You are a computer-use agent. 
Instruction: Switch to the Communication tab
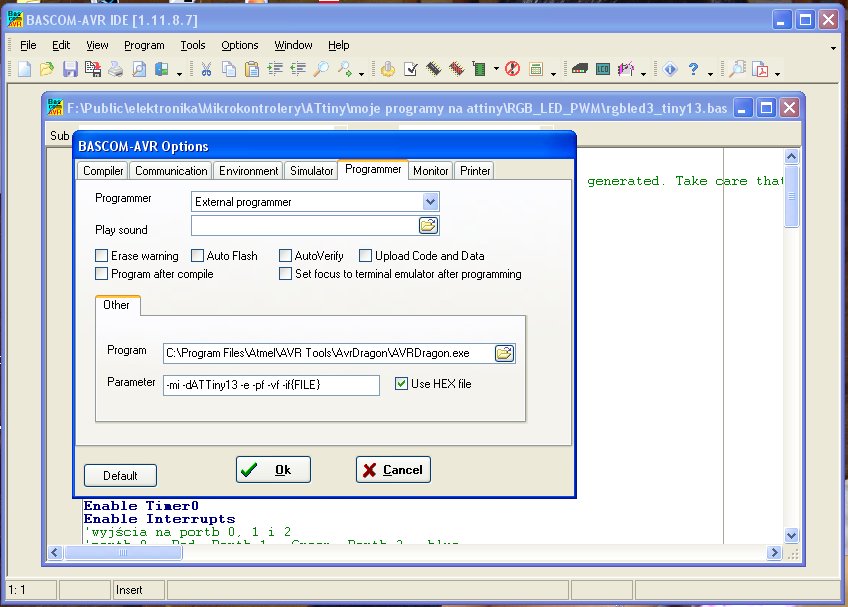pos(171,171)
